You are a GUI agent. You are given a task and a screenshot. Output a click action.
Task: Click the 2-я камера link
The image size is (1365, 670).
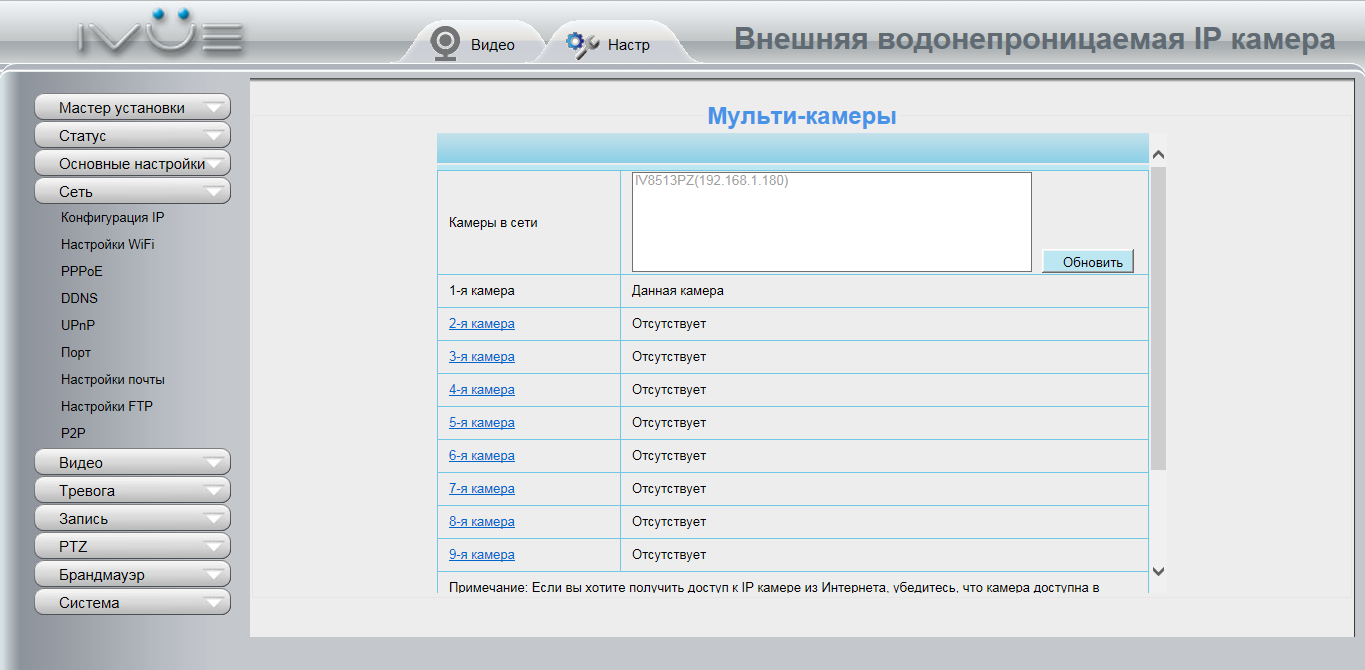(482, 323)
